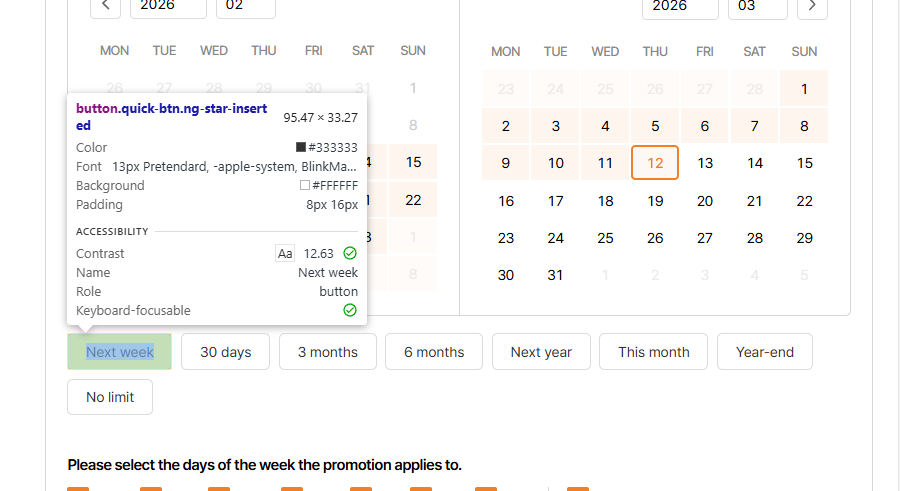Open the right calendar month 03 dropdown
900x491 pixels.
(x=757, y=7)
